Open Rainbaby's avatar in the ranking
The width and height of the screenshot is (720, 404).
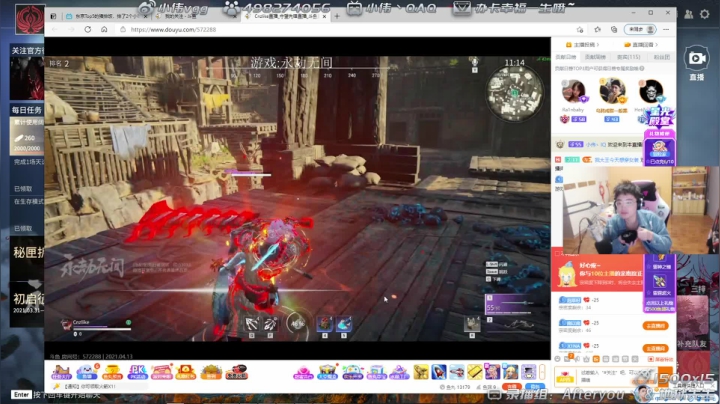[x=574, y=92]
